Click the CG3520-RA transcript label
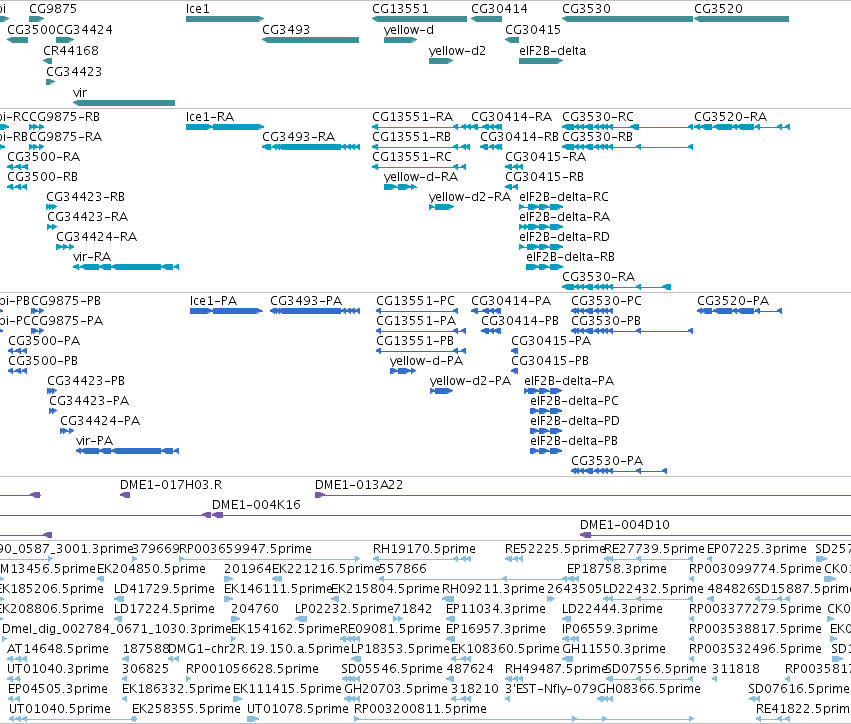The width and height of the screenshot is (851, 724). (731, 117)
